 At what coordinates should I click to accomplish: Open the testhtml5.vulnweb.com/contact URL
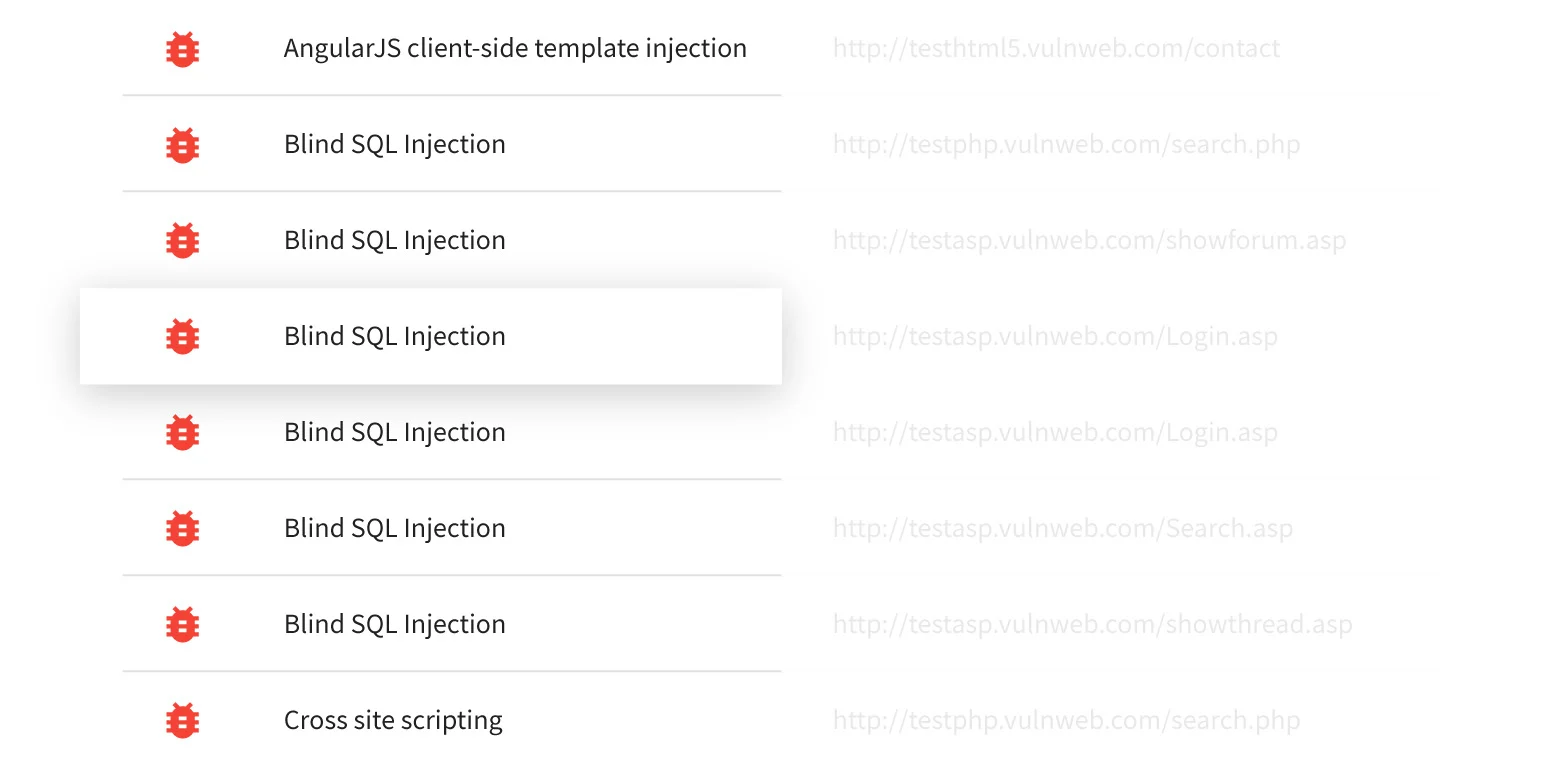click(1056, 49)
